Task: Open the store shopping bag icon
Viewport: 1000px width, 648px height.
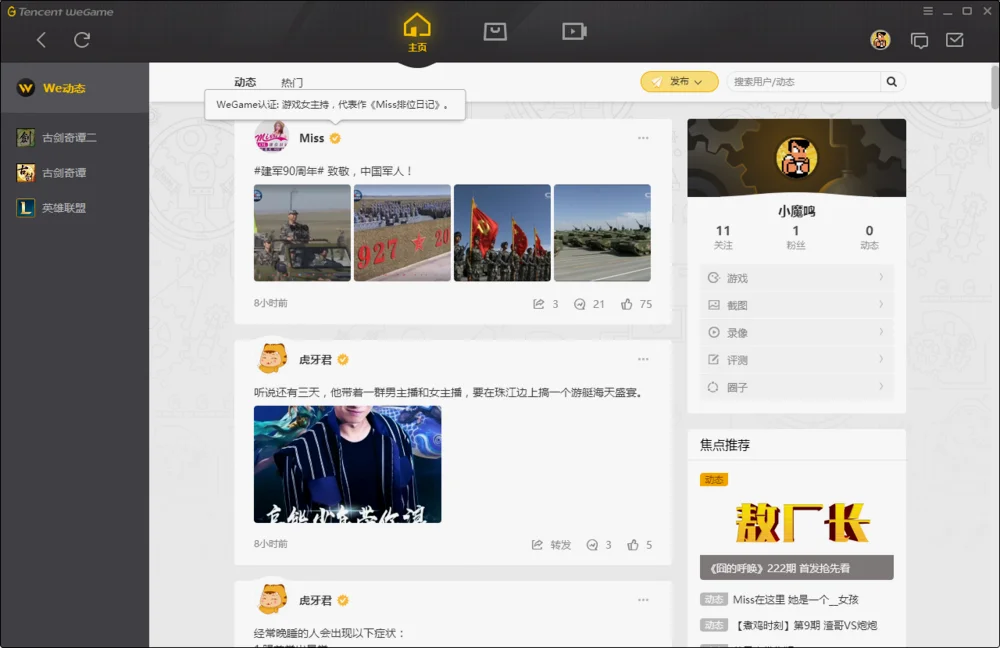Action: pos(495,31)
